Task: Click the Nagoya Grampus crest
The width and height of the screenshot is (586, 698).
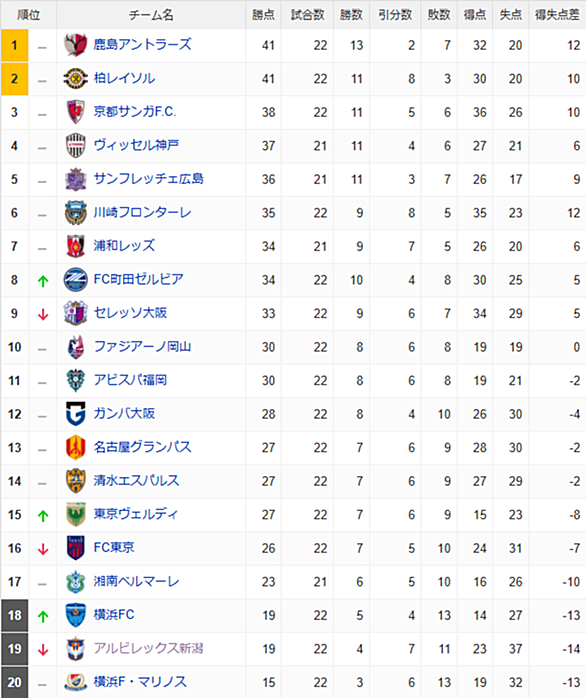Action: [75, 447]
